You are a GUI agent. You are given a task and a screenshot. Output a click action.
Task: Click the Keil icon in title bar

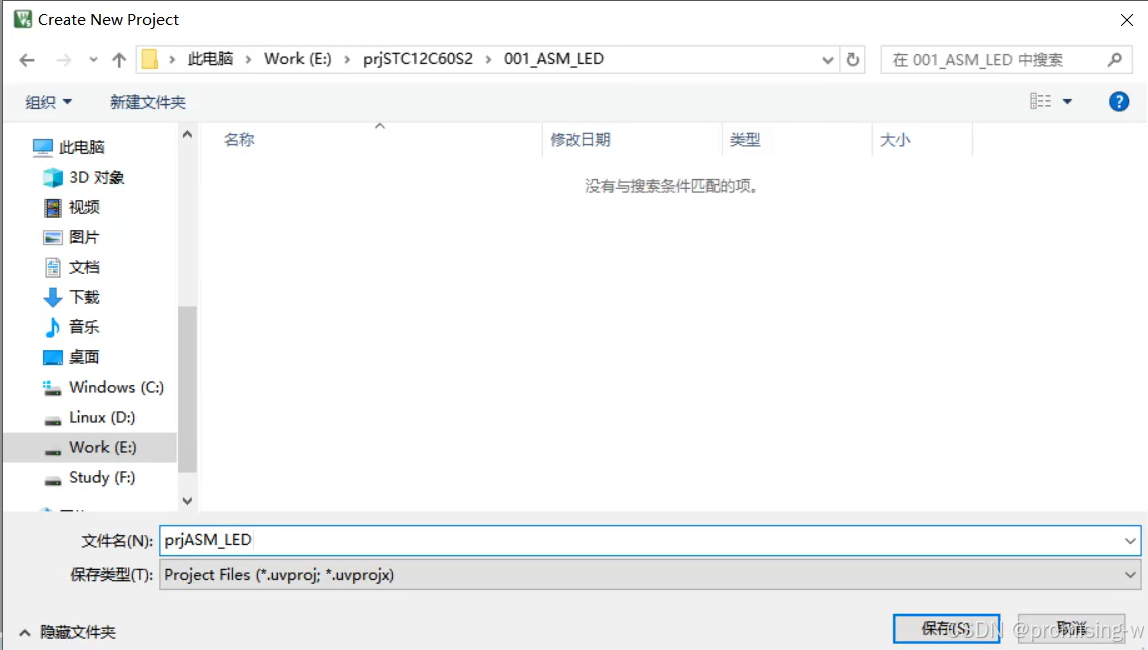point(23,19)
